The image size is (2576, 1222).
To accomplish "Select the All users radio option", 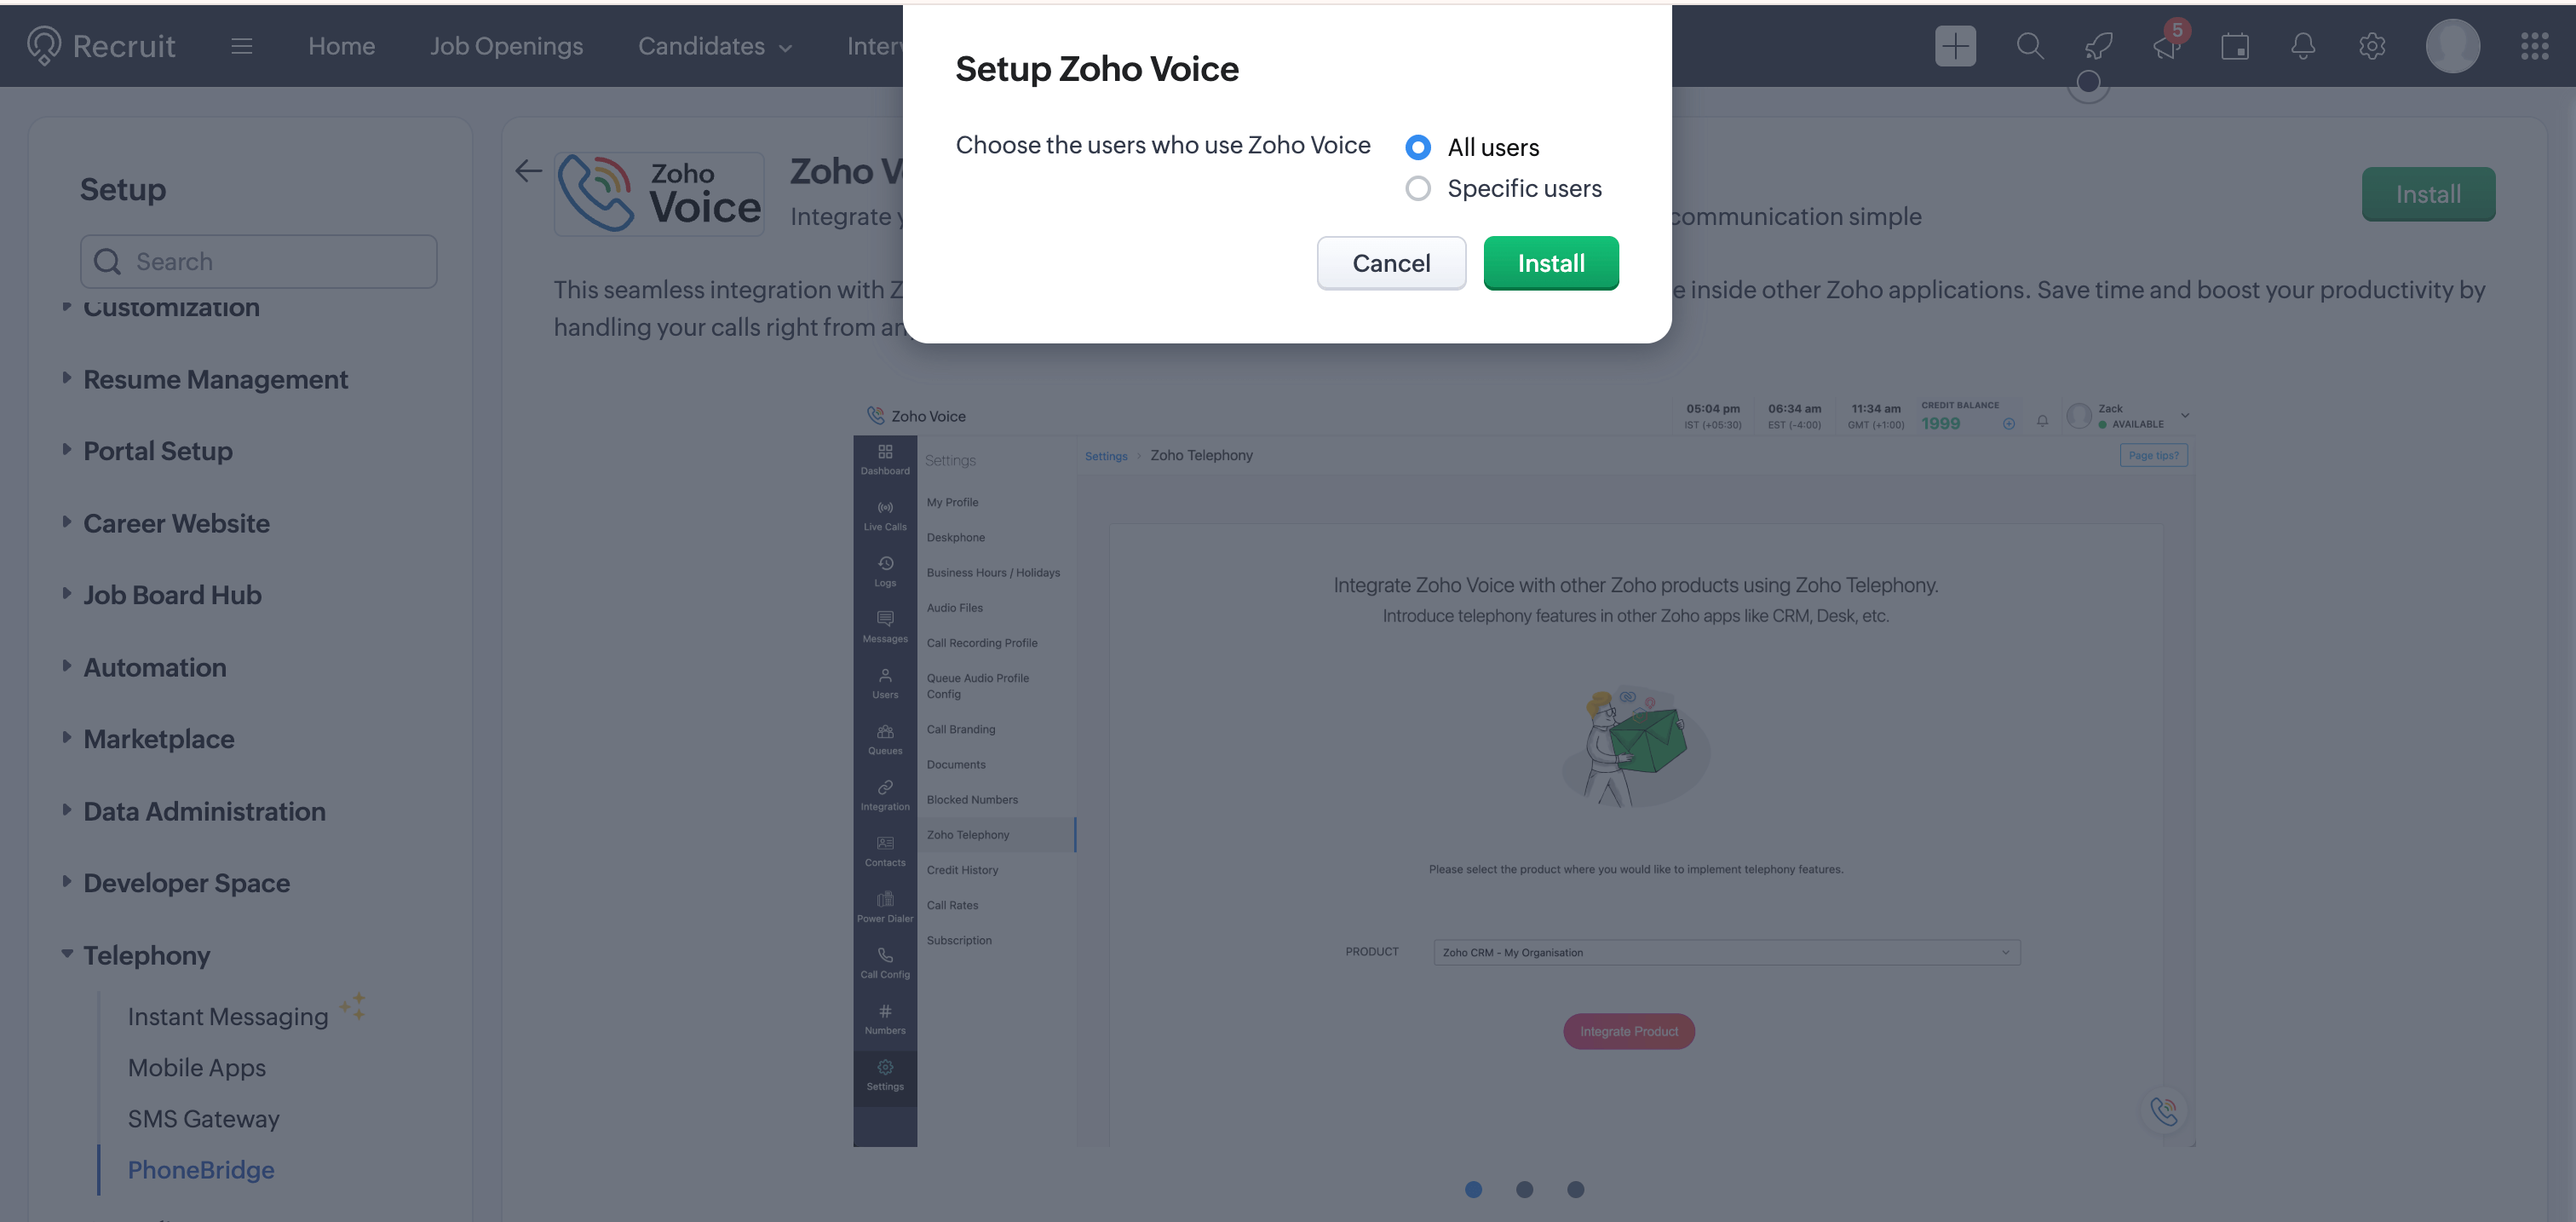I will click(x=1417, y=147).
